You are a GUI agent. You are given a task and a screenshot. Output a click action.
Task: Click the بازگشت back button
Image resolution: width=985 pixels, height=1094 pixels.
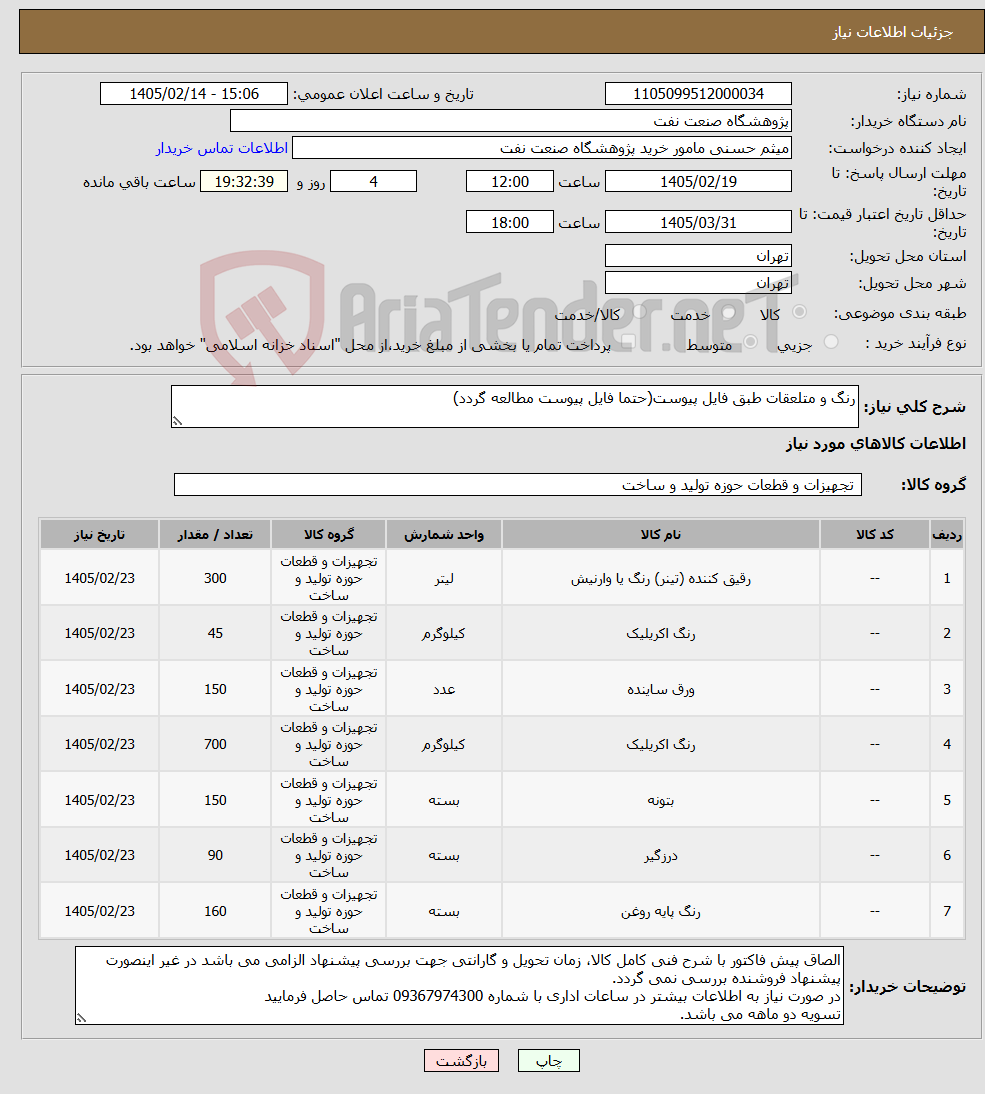[x=460, y=1061]
